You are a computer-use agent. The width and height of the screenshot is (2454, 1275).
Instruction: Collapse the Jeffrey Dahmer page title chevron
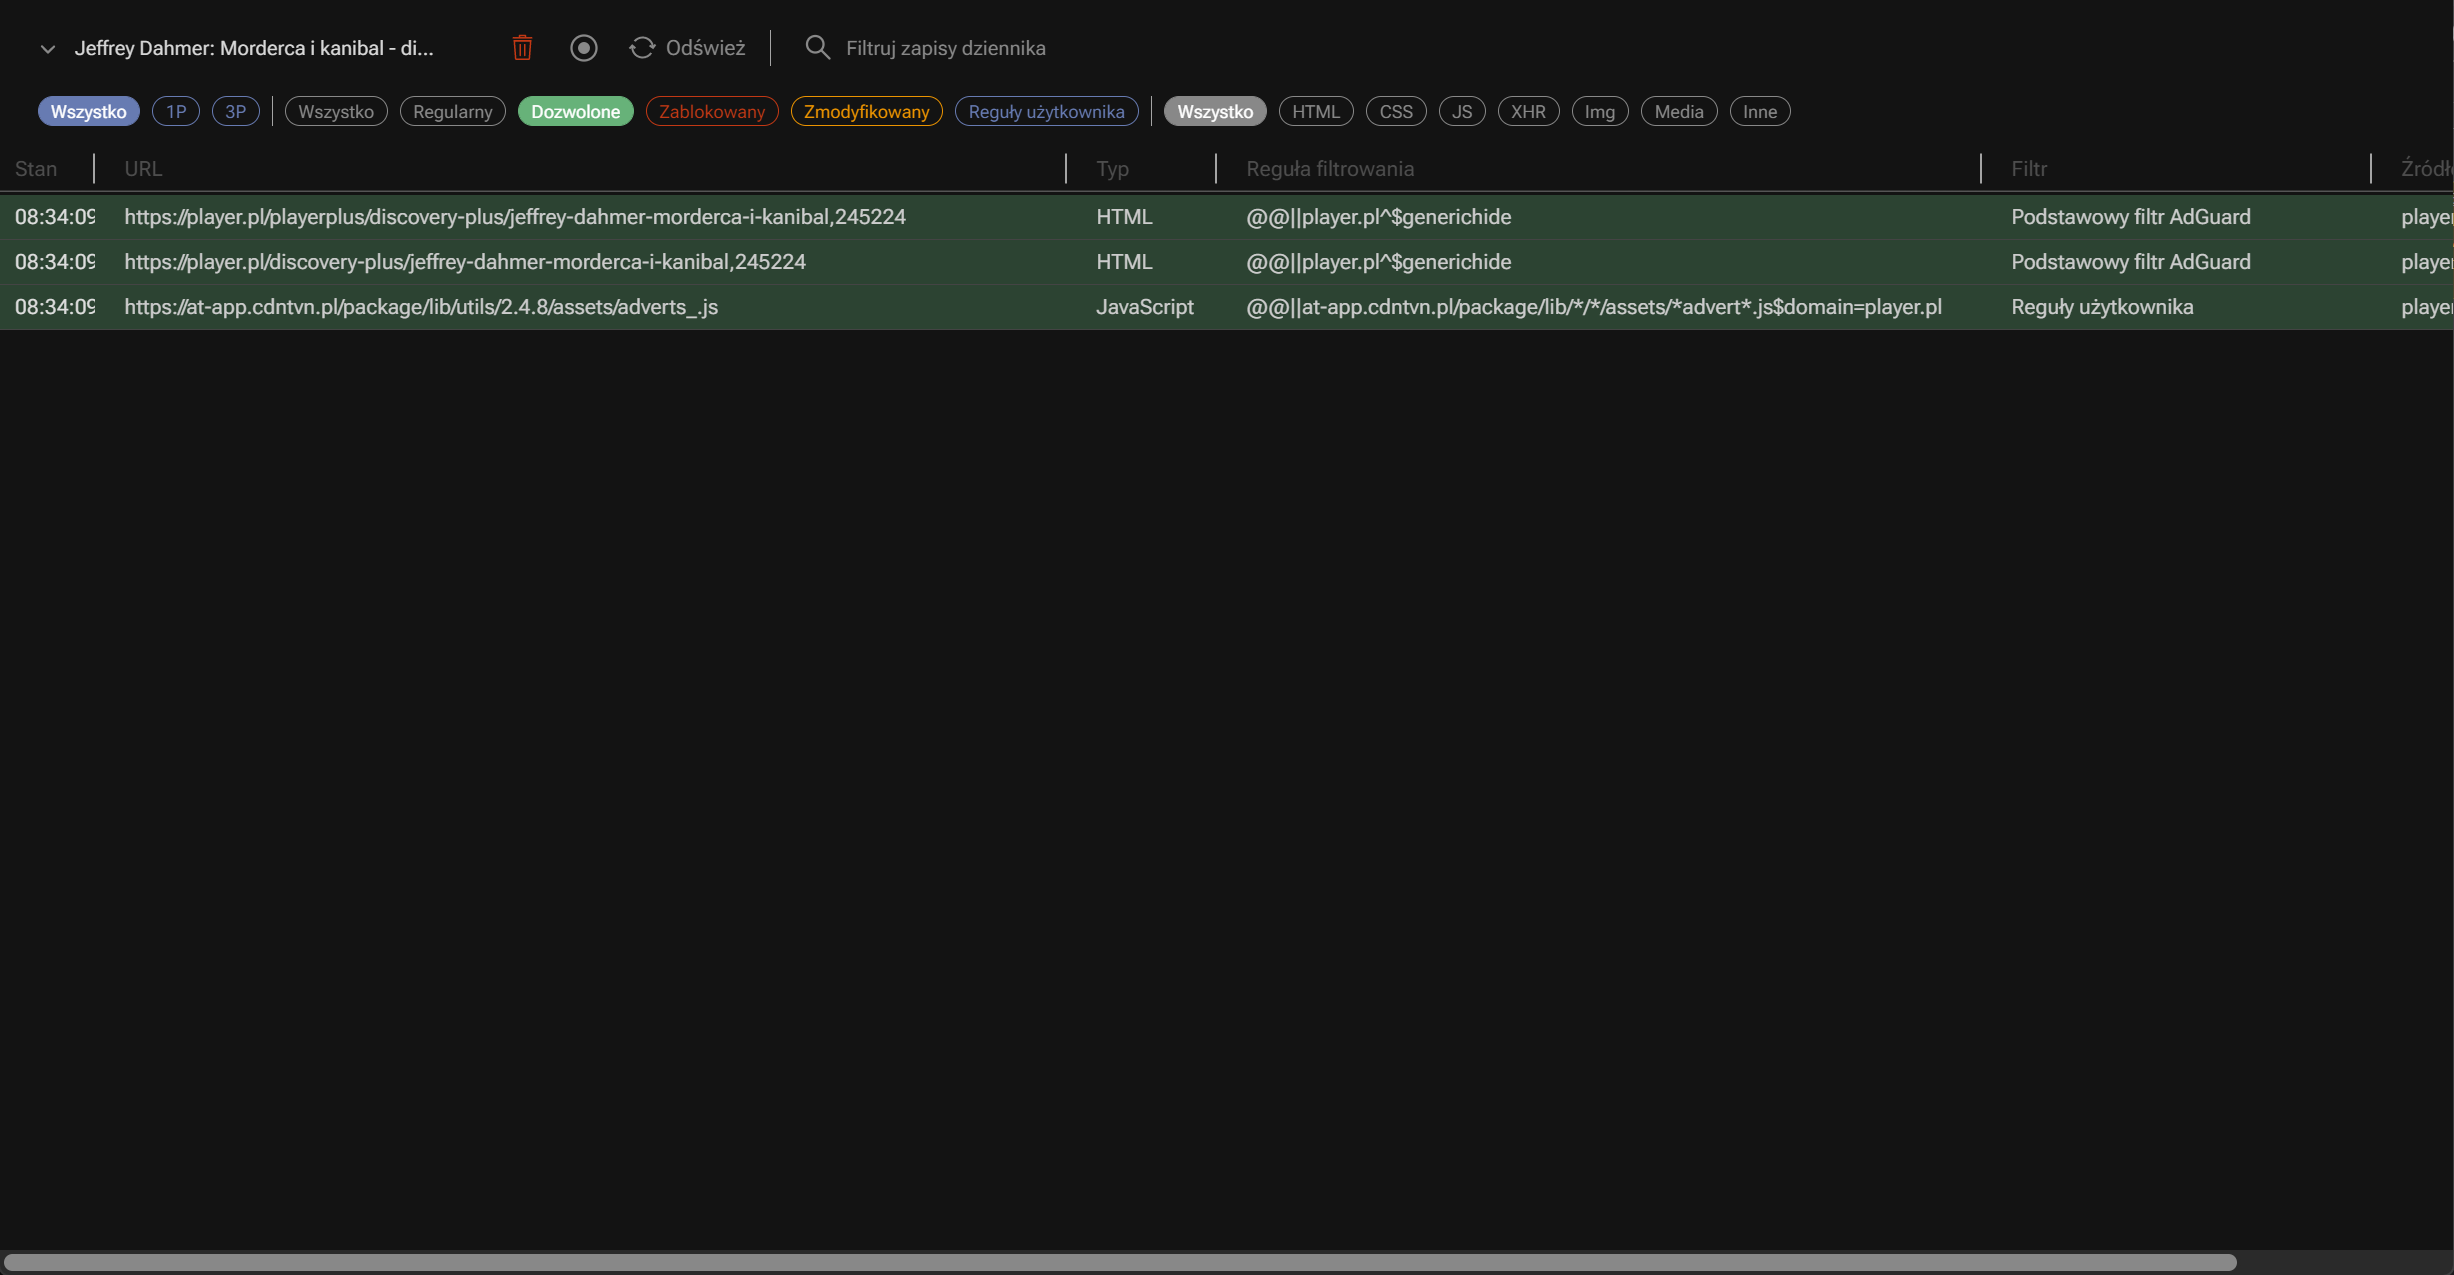click(x=47, y=48)
